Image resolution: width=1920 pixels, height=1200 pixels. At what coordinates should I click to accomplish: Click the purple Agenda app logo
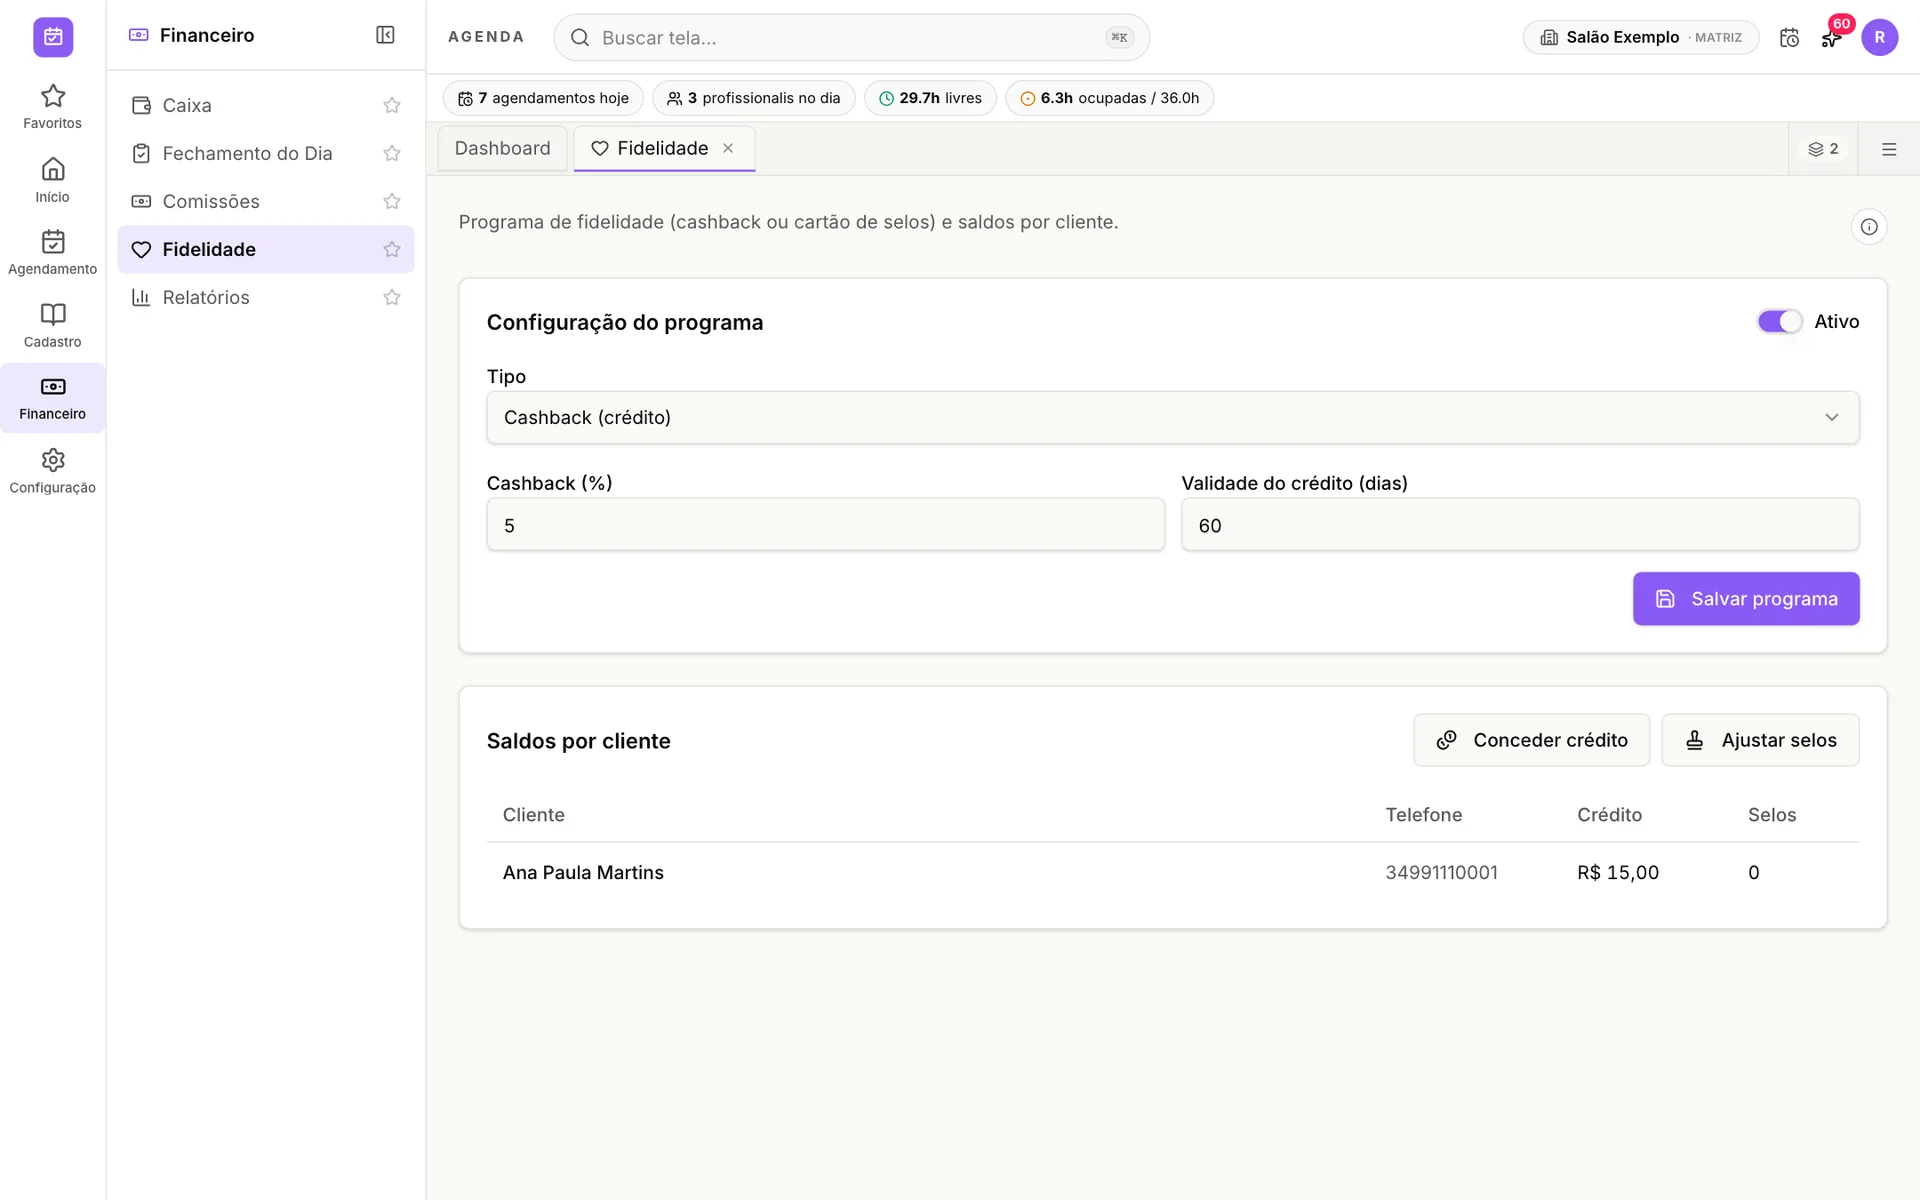click(53, 37)
